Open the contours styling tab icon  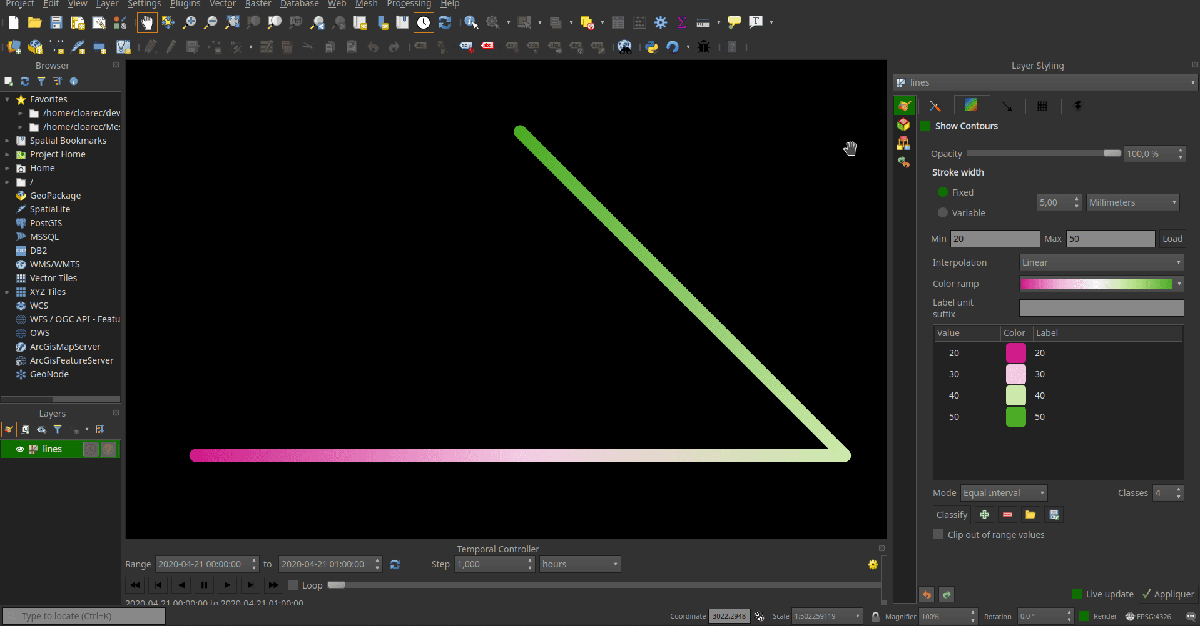pos(970,105)
